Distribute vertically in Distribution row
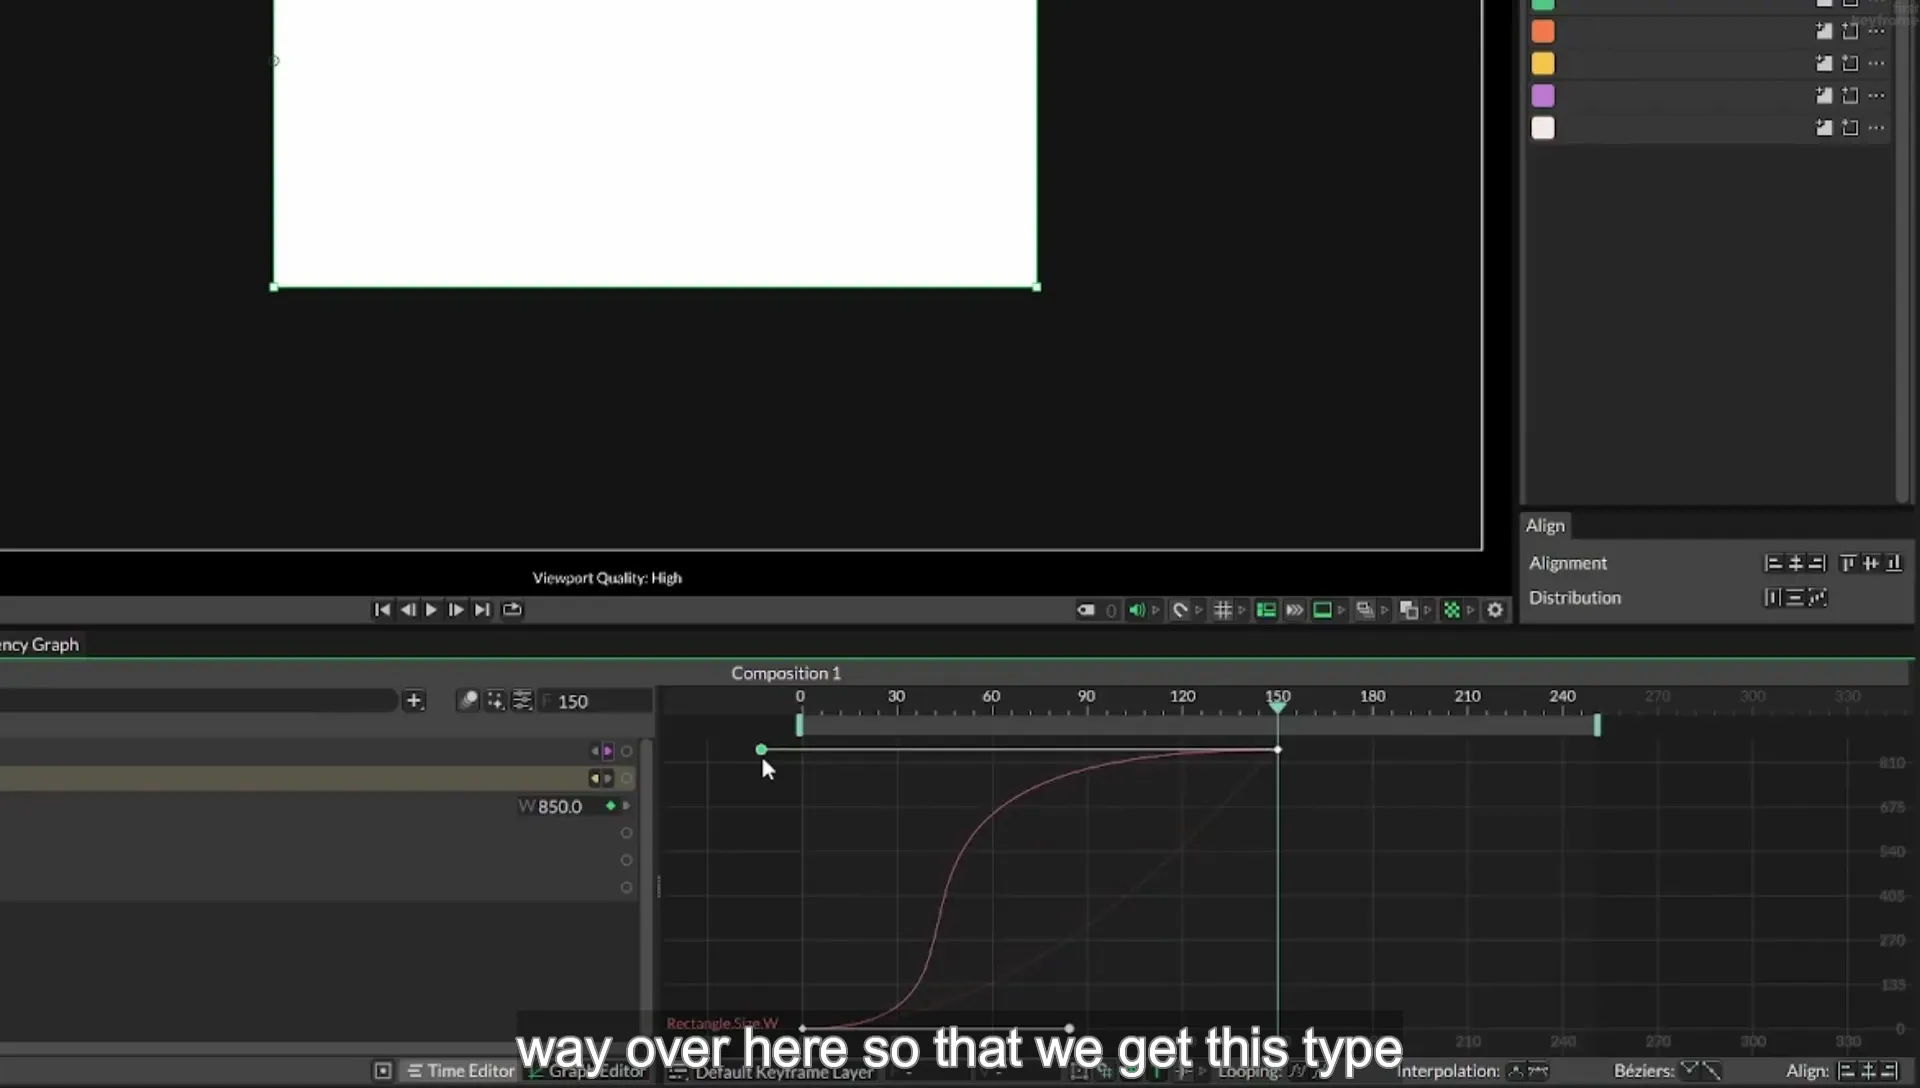Image resolution: width=1920 pixels, height=1088 pixels. (1795, 598)
